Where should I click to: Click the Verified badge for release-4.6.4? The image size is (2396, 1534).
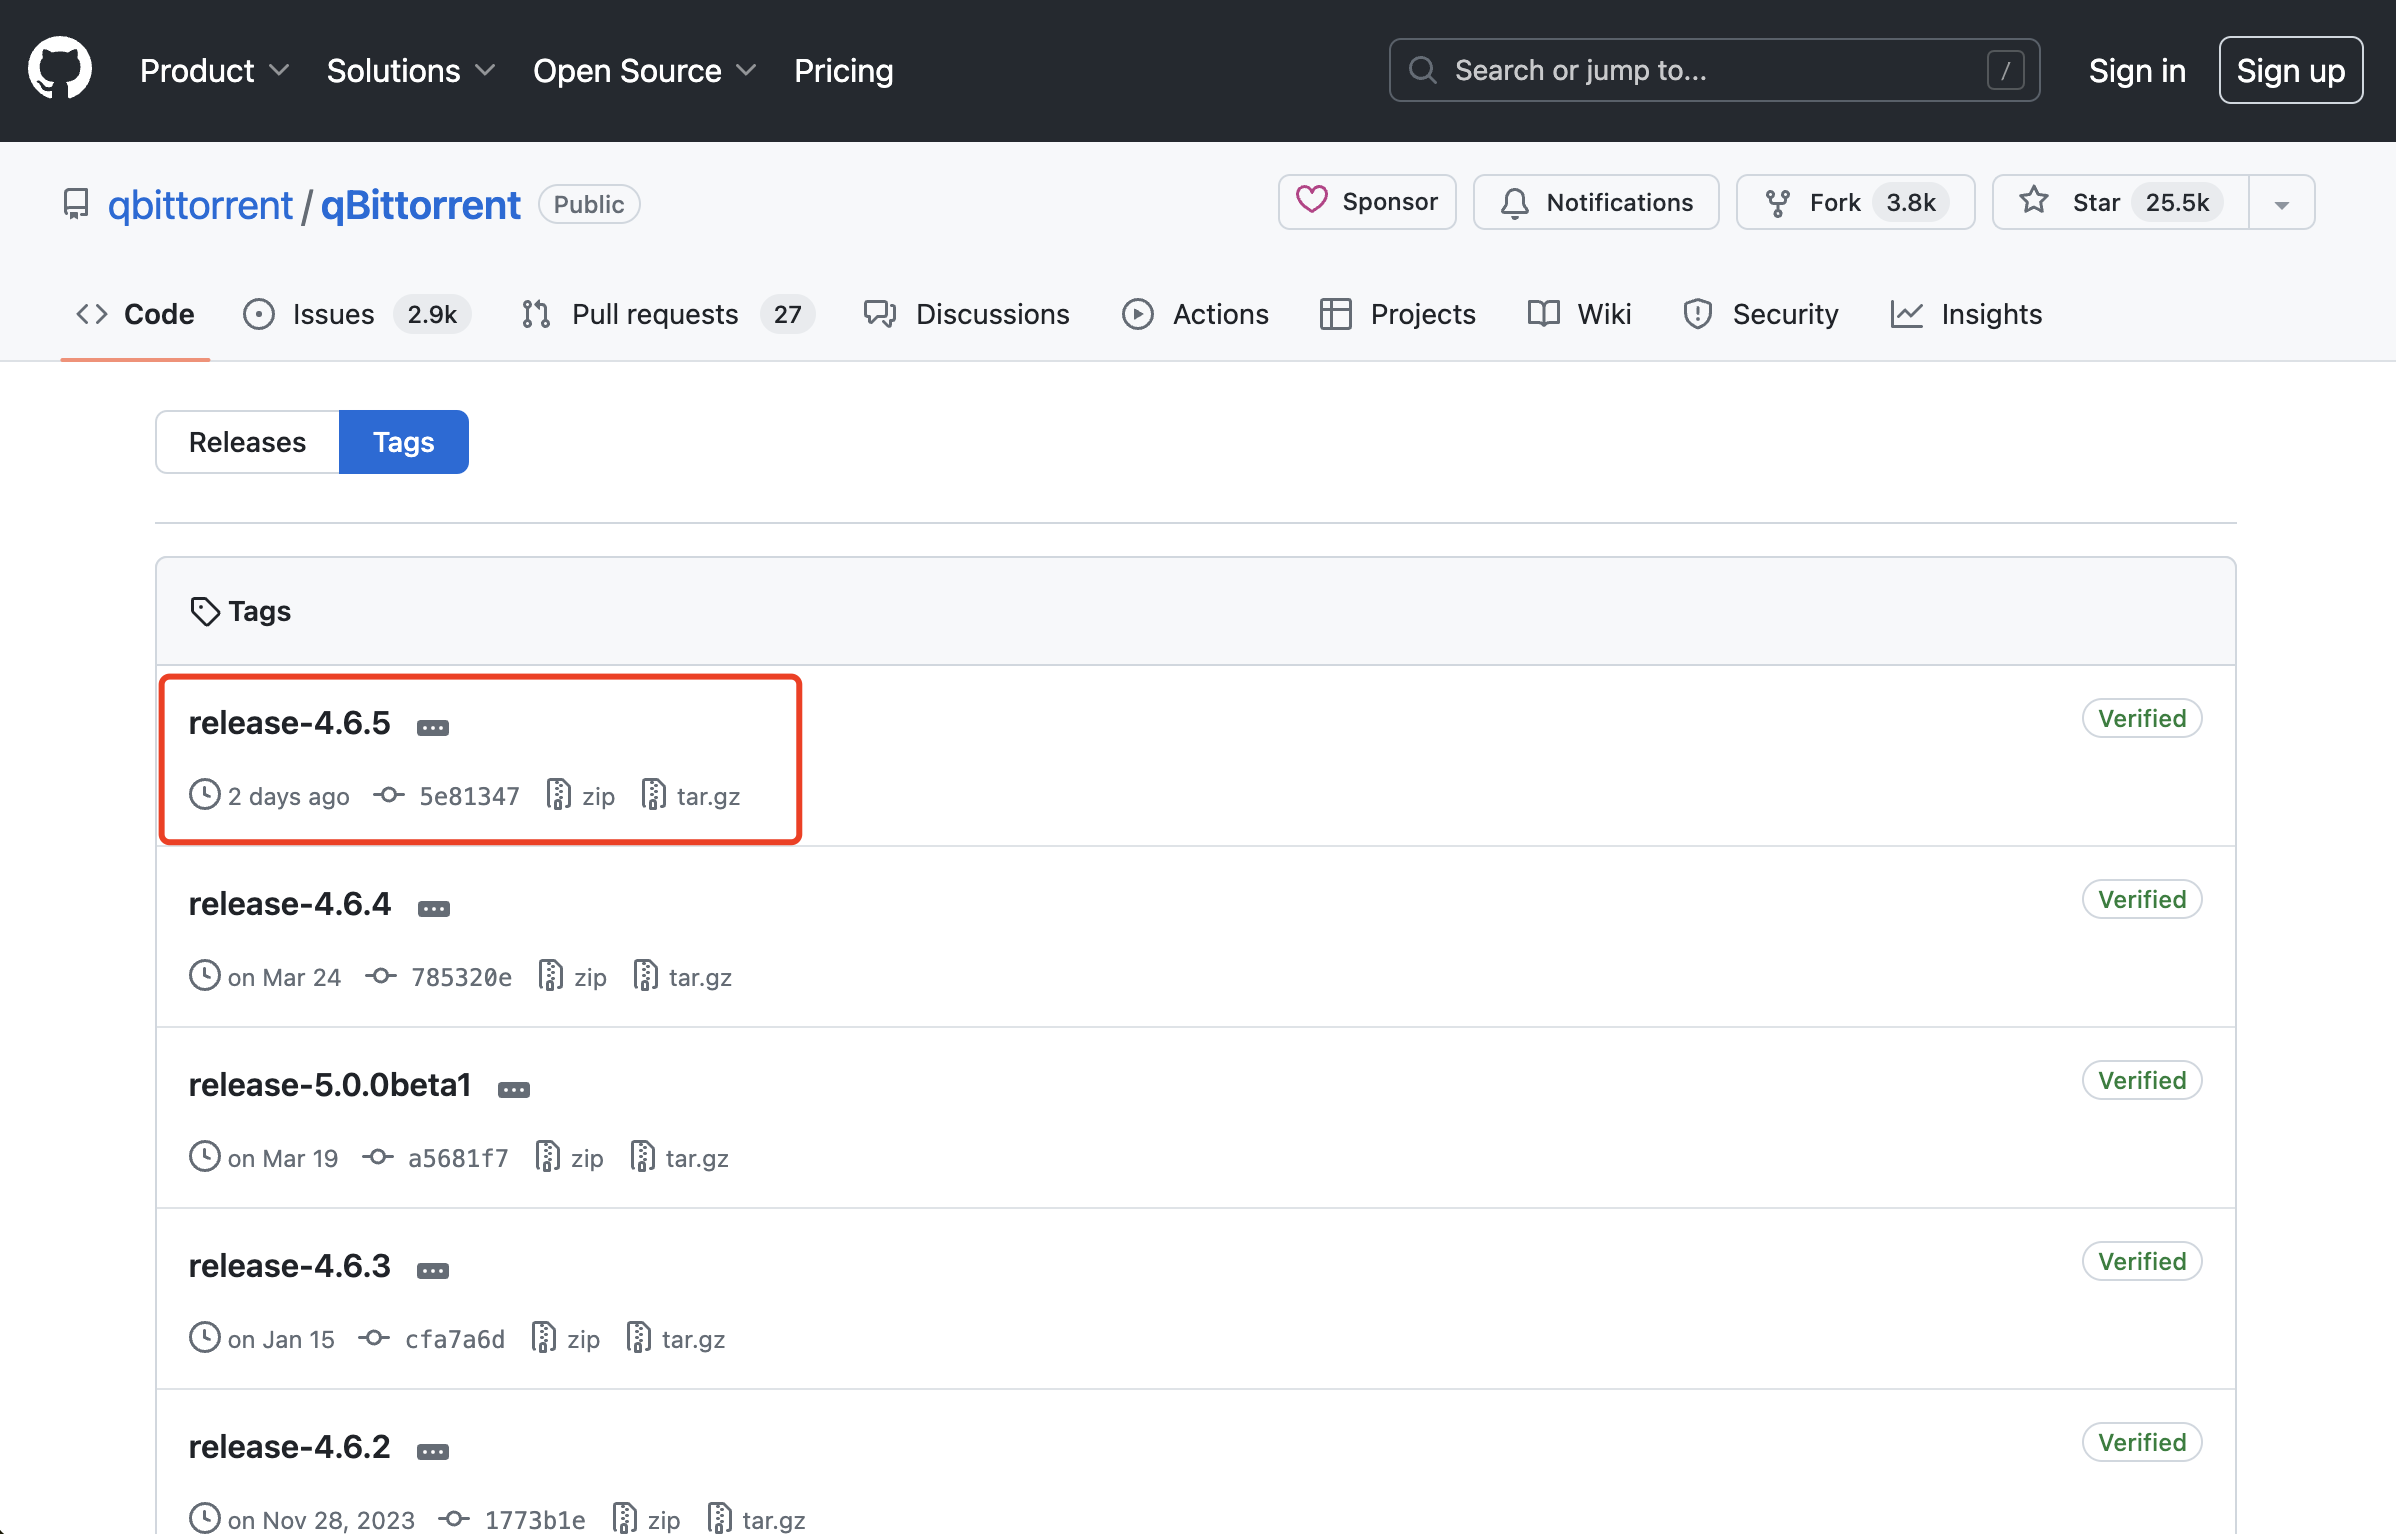(x=2142, y=899)
